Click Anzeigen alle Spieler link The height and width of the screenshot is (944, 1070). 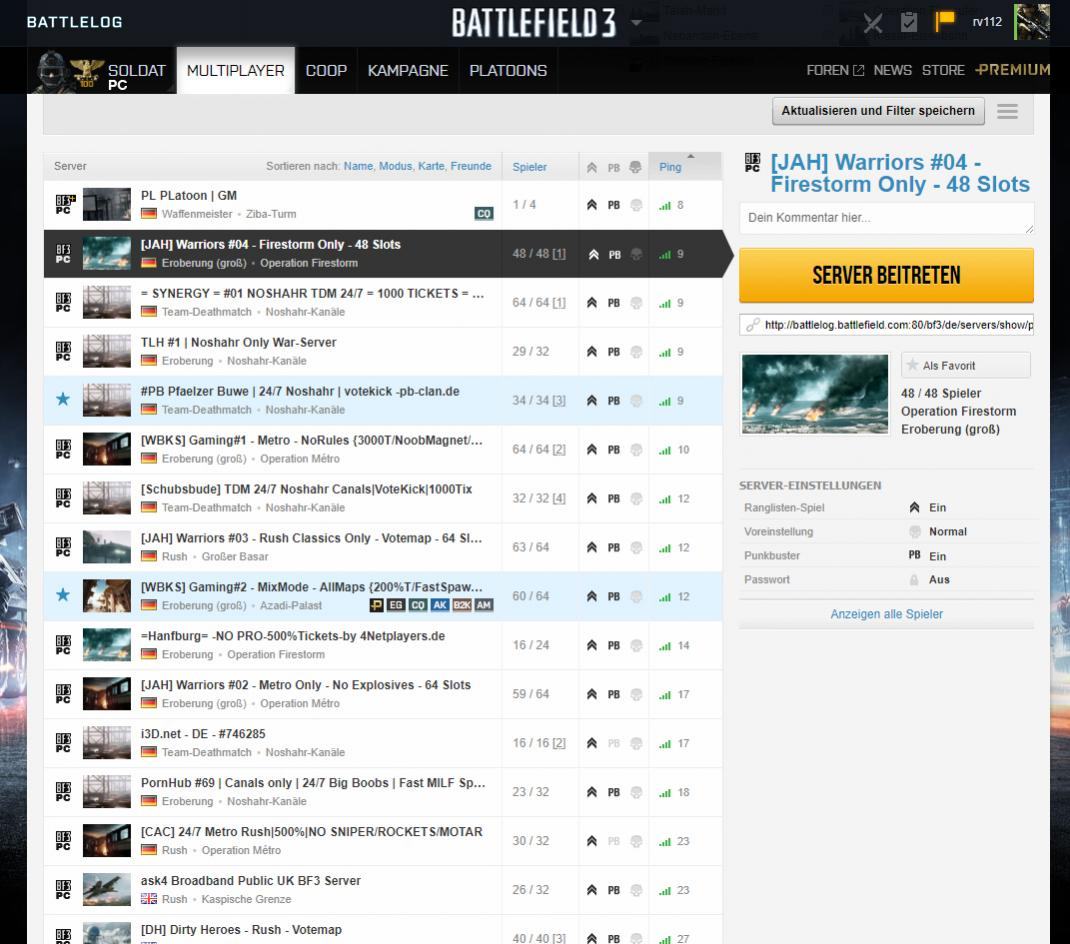[886, 614]
